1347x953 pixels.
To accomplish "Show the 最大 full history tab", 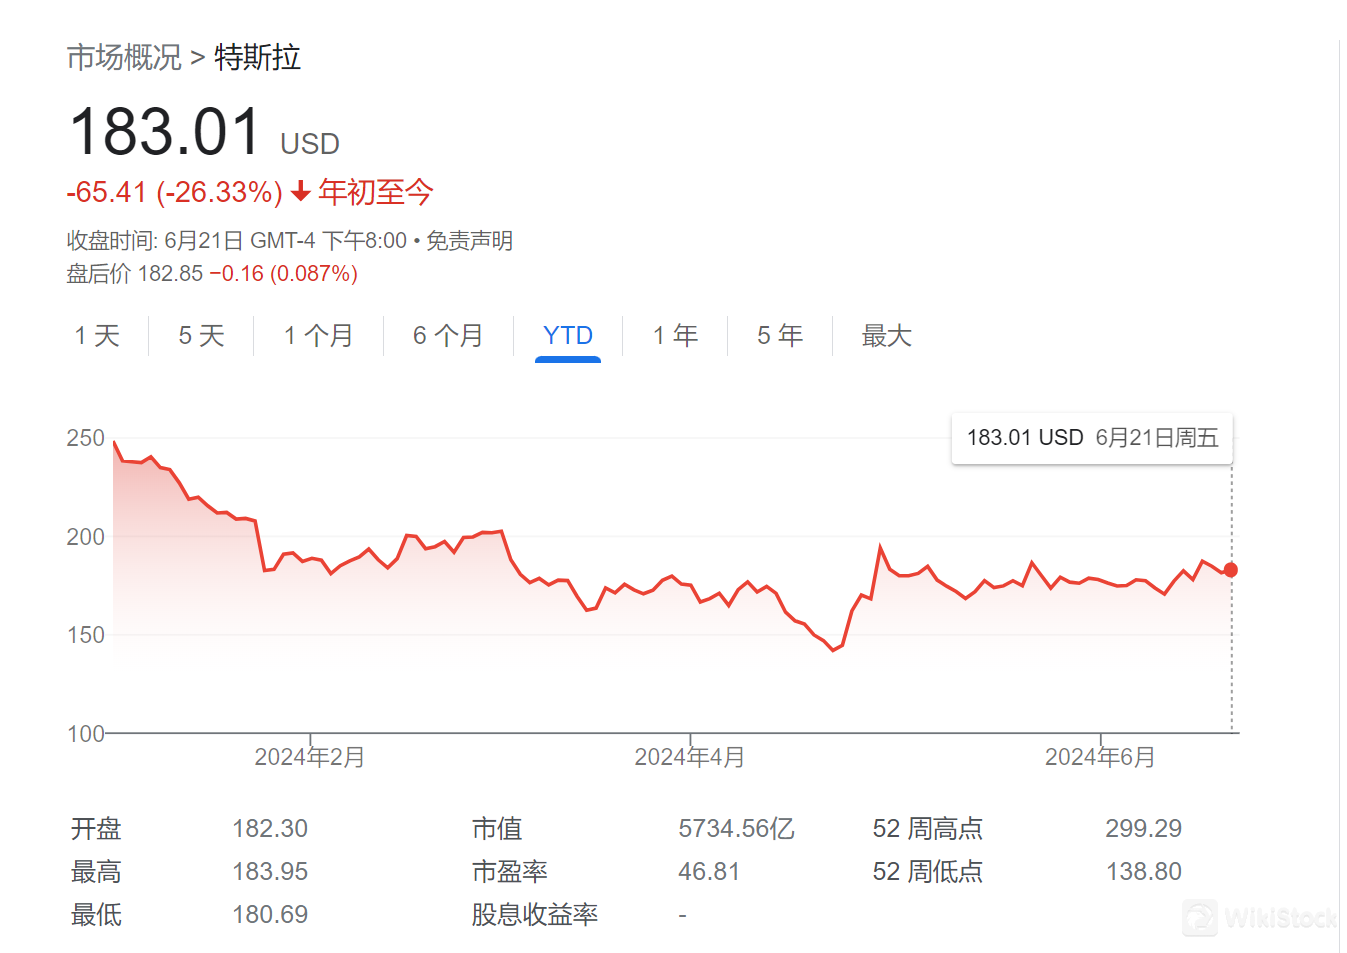I will click(887, 336).
